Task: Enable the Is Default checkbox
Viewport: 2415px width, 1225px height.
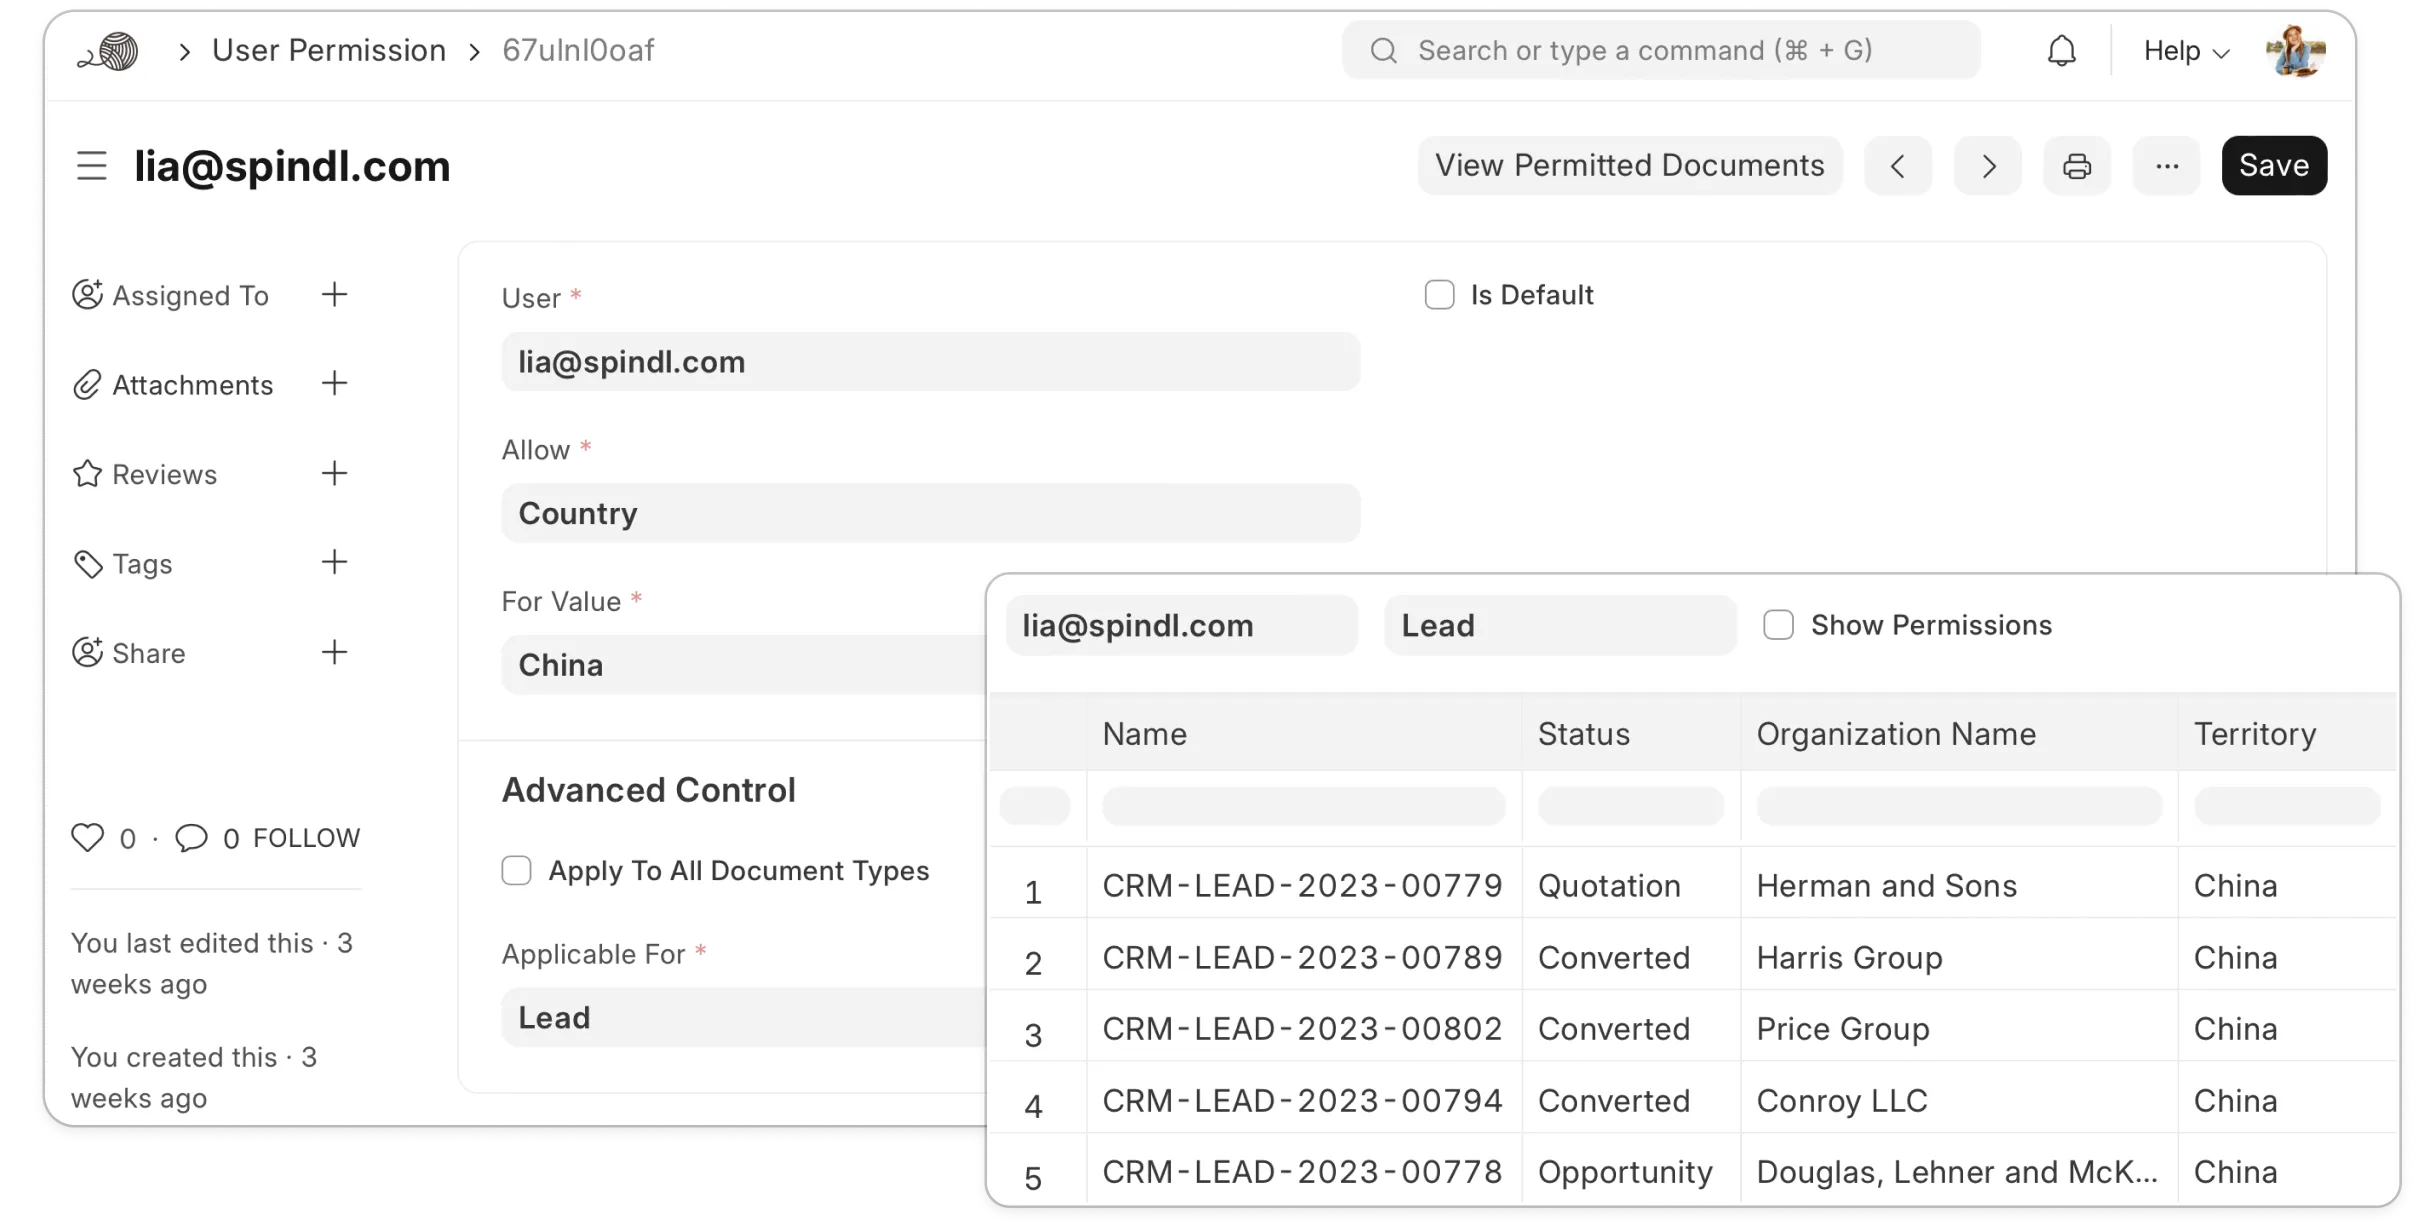Action: 1439,295
